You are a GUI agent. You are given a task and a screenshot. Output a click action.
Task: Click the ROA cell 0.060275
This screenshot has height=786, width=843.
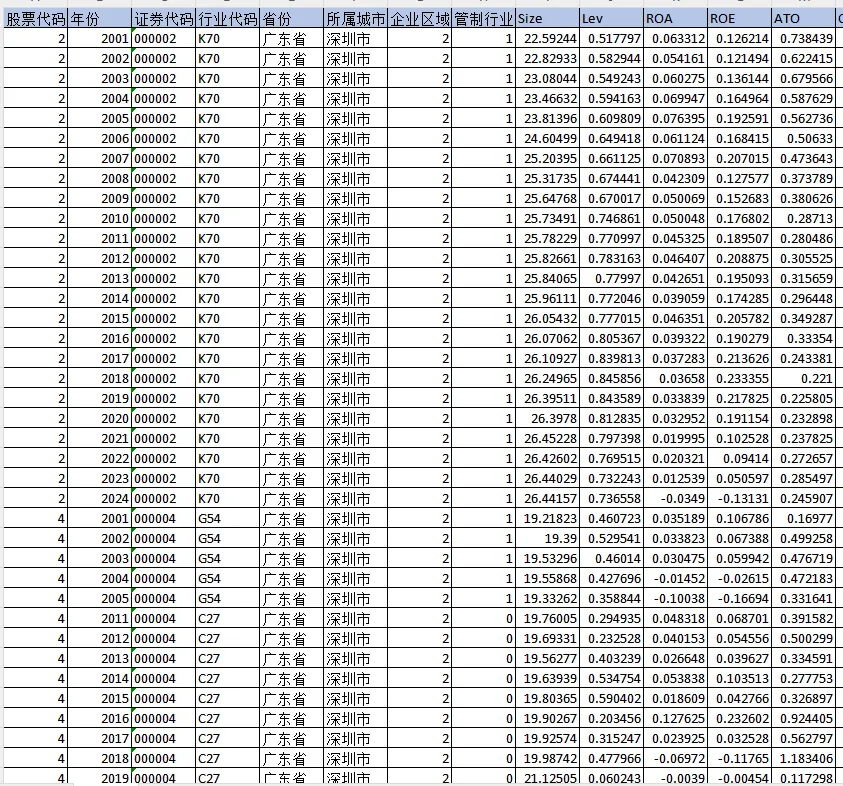tap(675, 78)
